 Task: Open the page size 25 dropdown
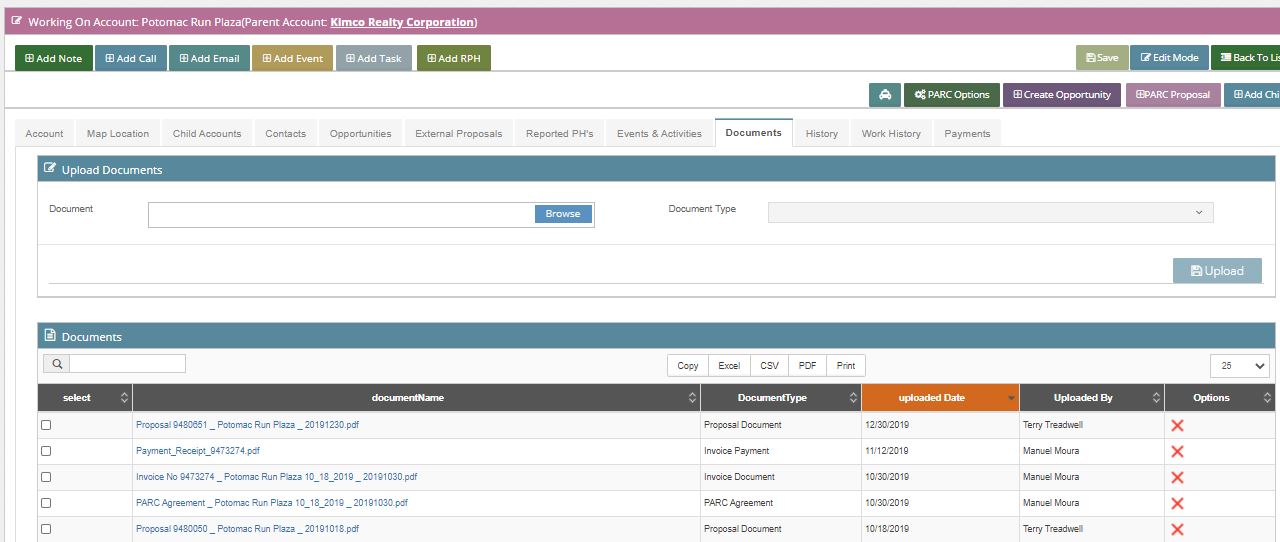[1239, 366]
